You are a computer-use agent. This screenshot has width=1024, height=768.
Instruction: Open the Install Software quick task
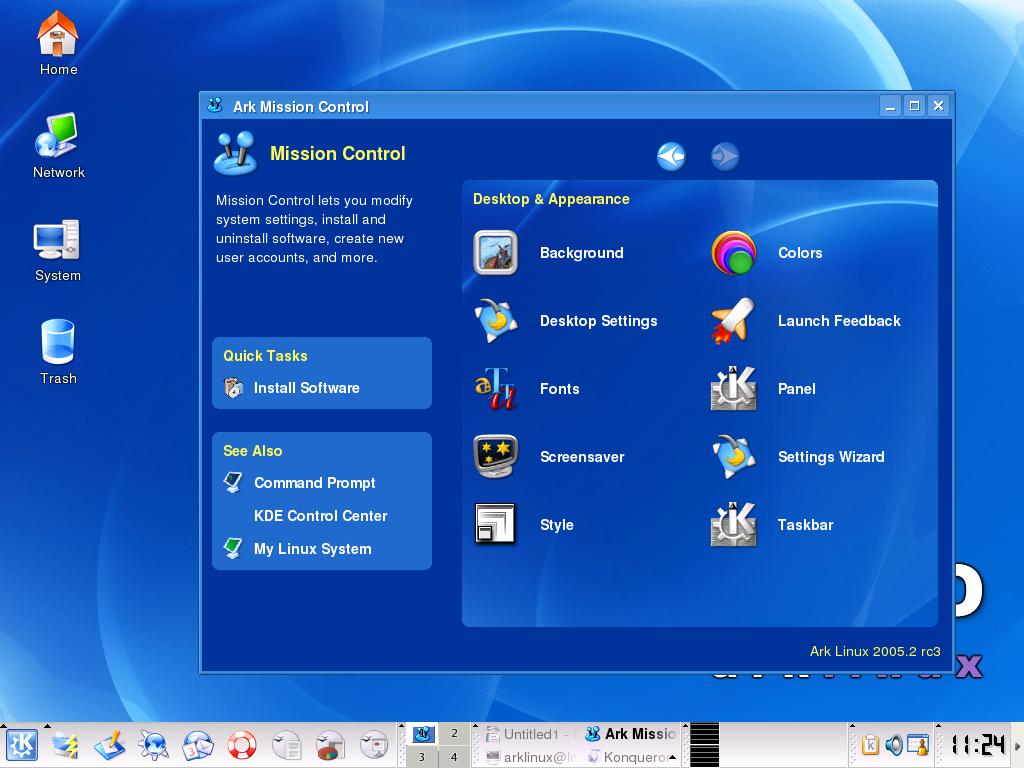point(306,388)
